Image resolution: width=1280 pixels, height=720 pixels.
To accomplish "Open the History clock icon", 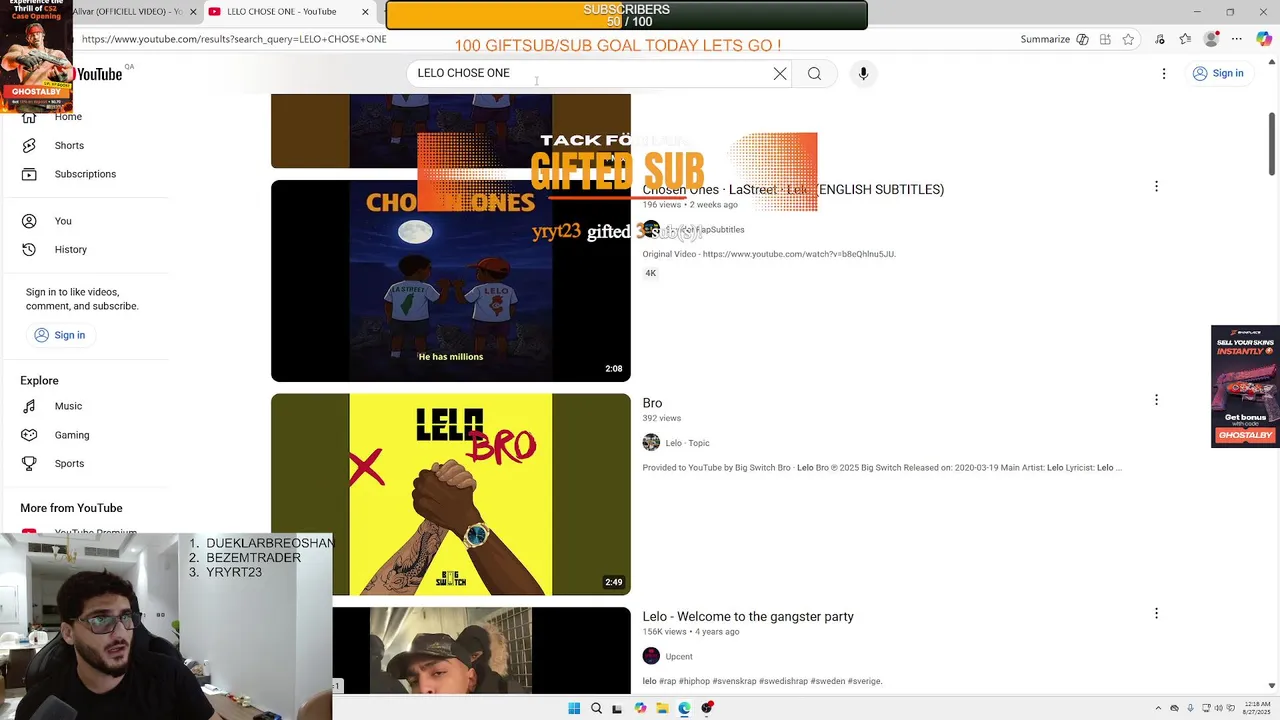I will click(x=29, y=249).
